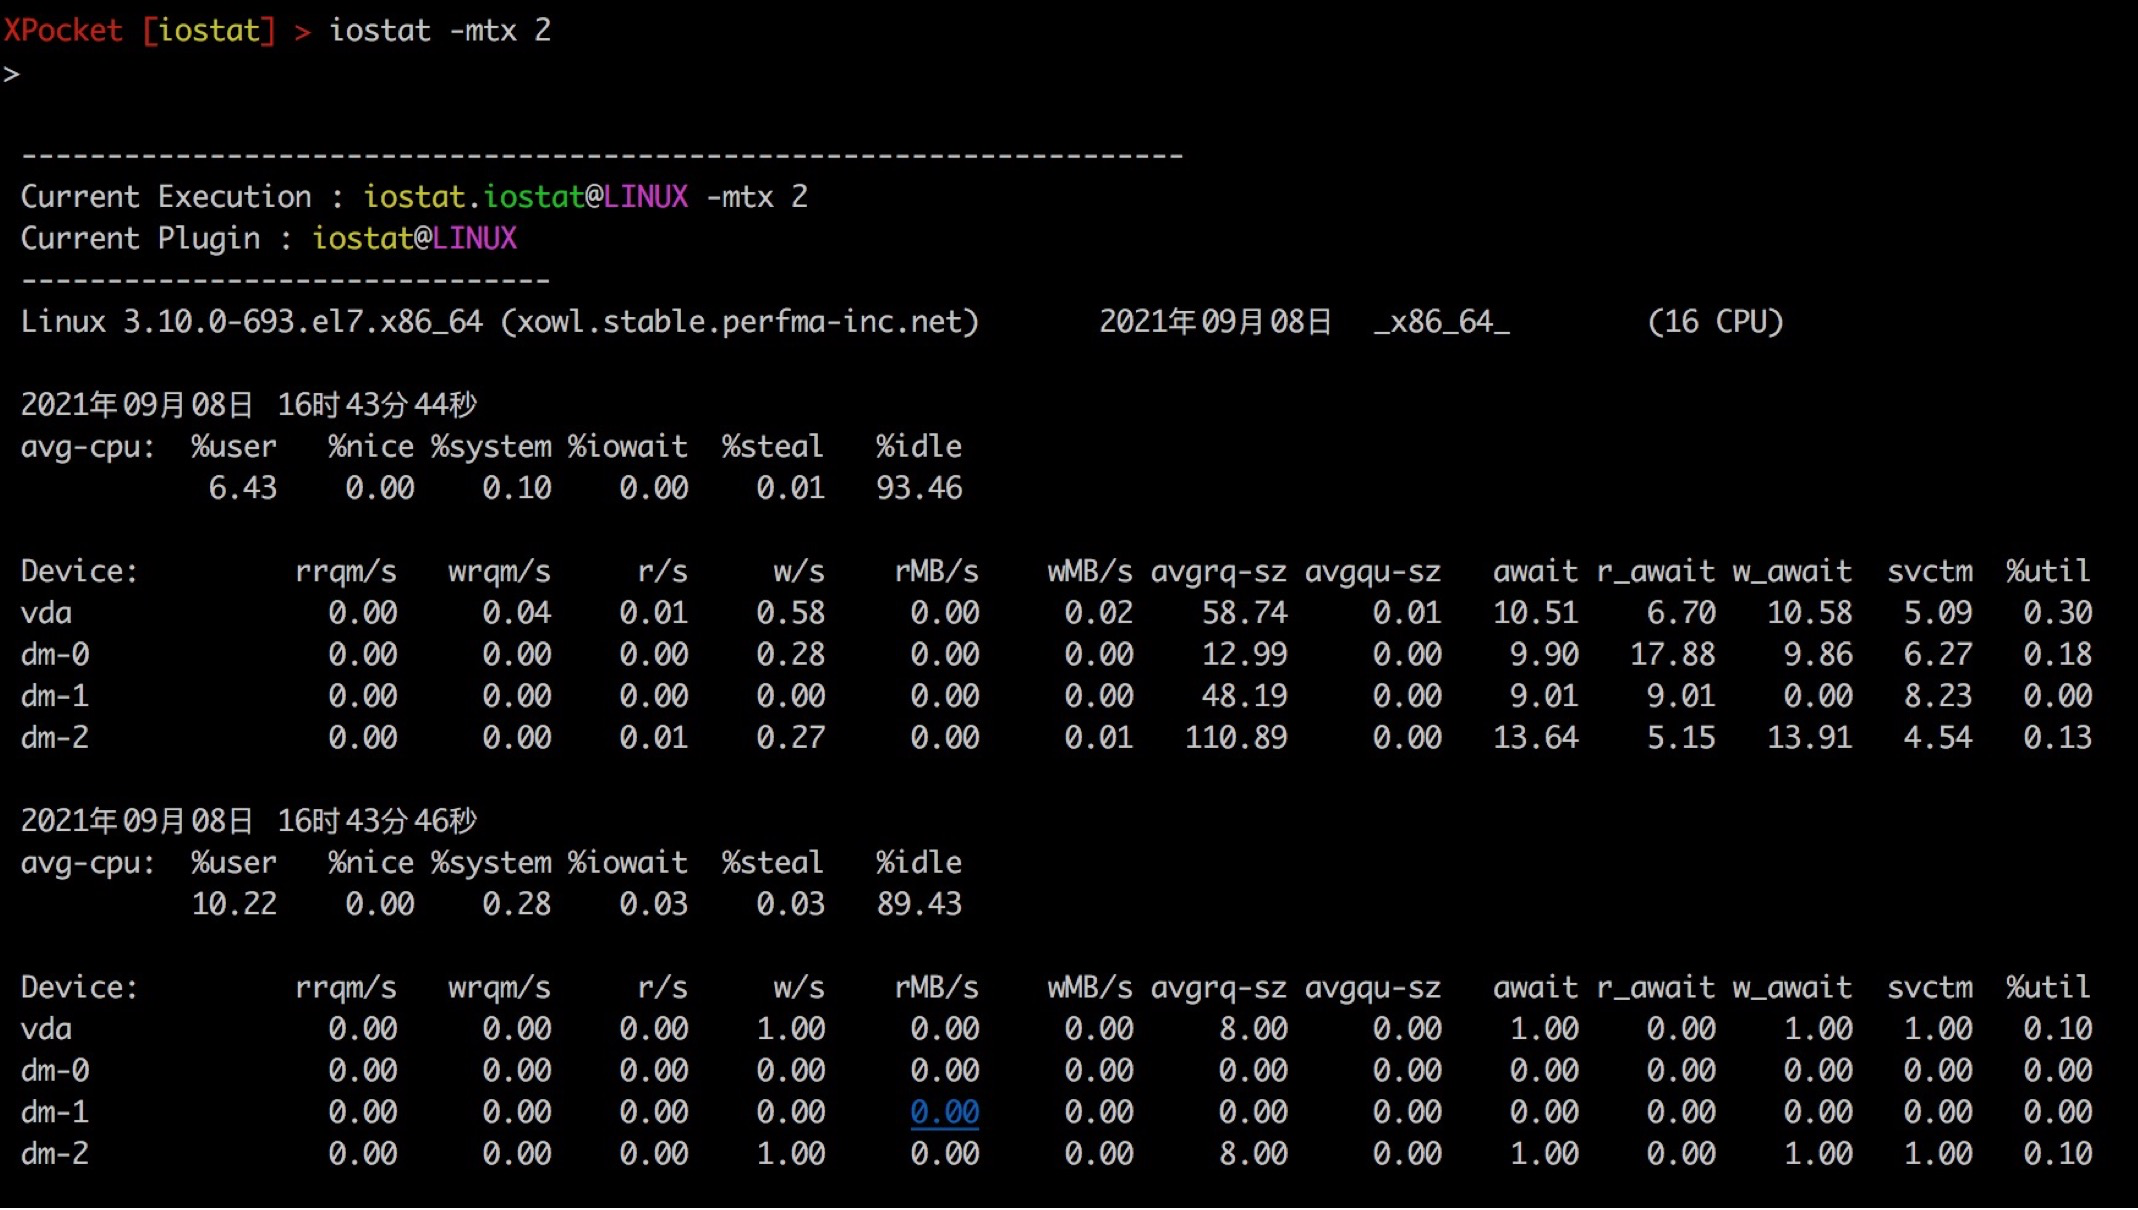Click the %idle value 93.46
This screenshot has height=1210, width=2138.
(919, 488)
